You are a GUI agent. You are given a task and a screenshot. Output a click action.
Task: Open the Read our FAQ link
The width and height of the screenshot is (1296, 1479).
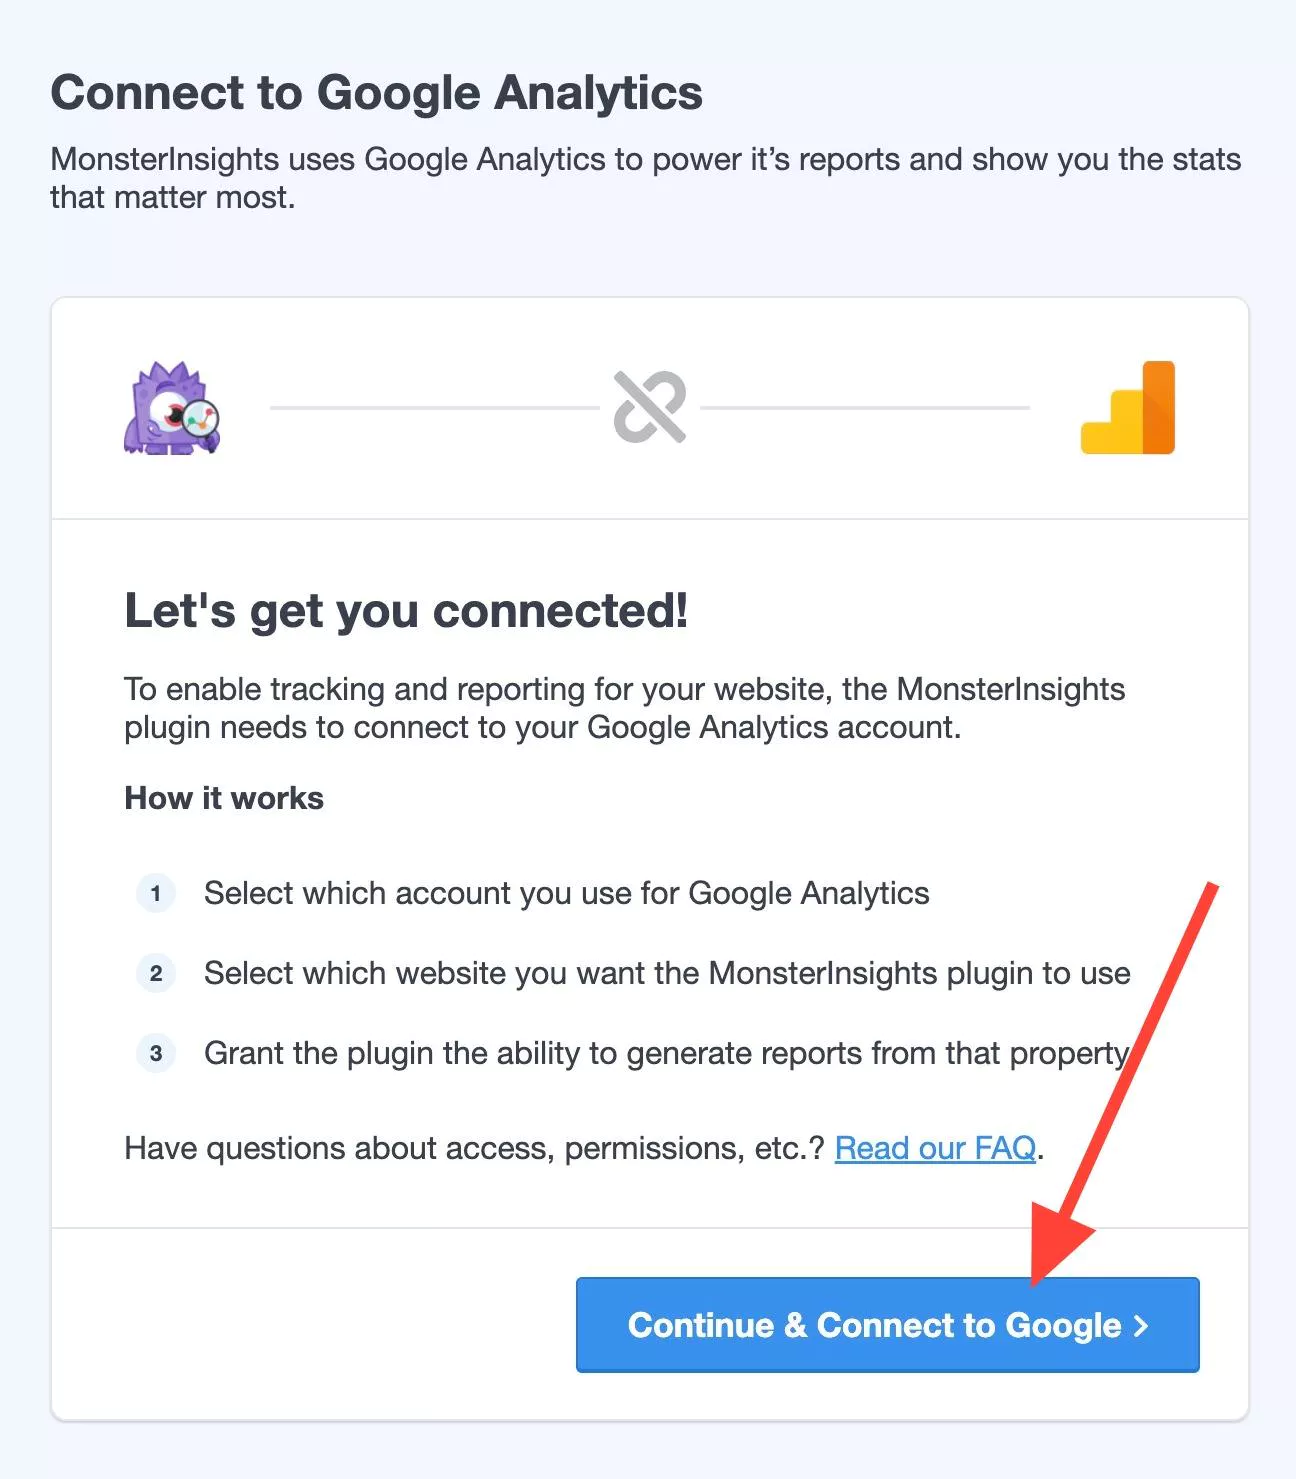(934, 1148)
